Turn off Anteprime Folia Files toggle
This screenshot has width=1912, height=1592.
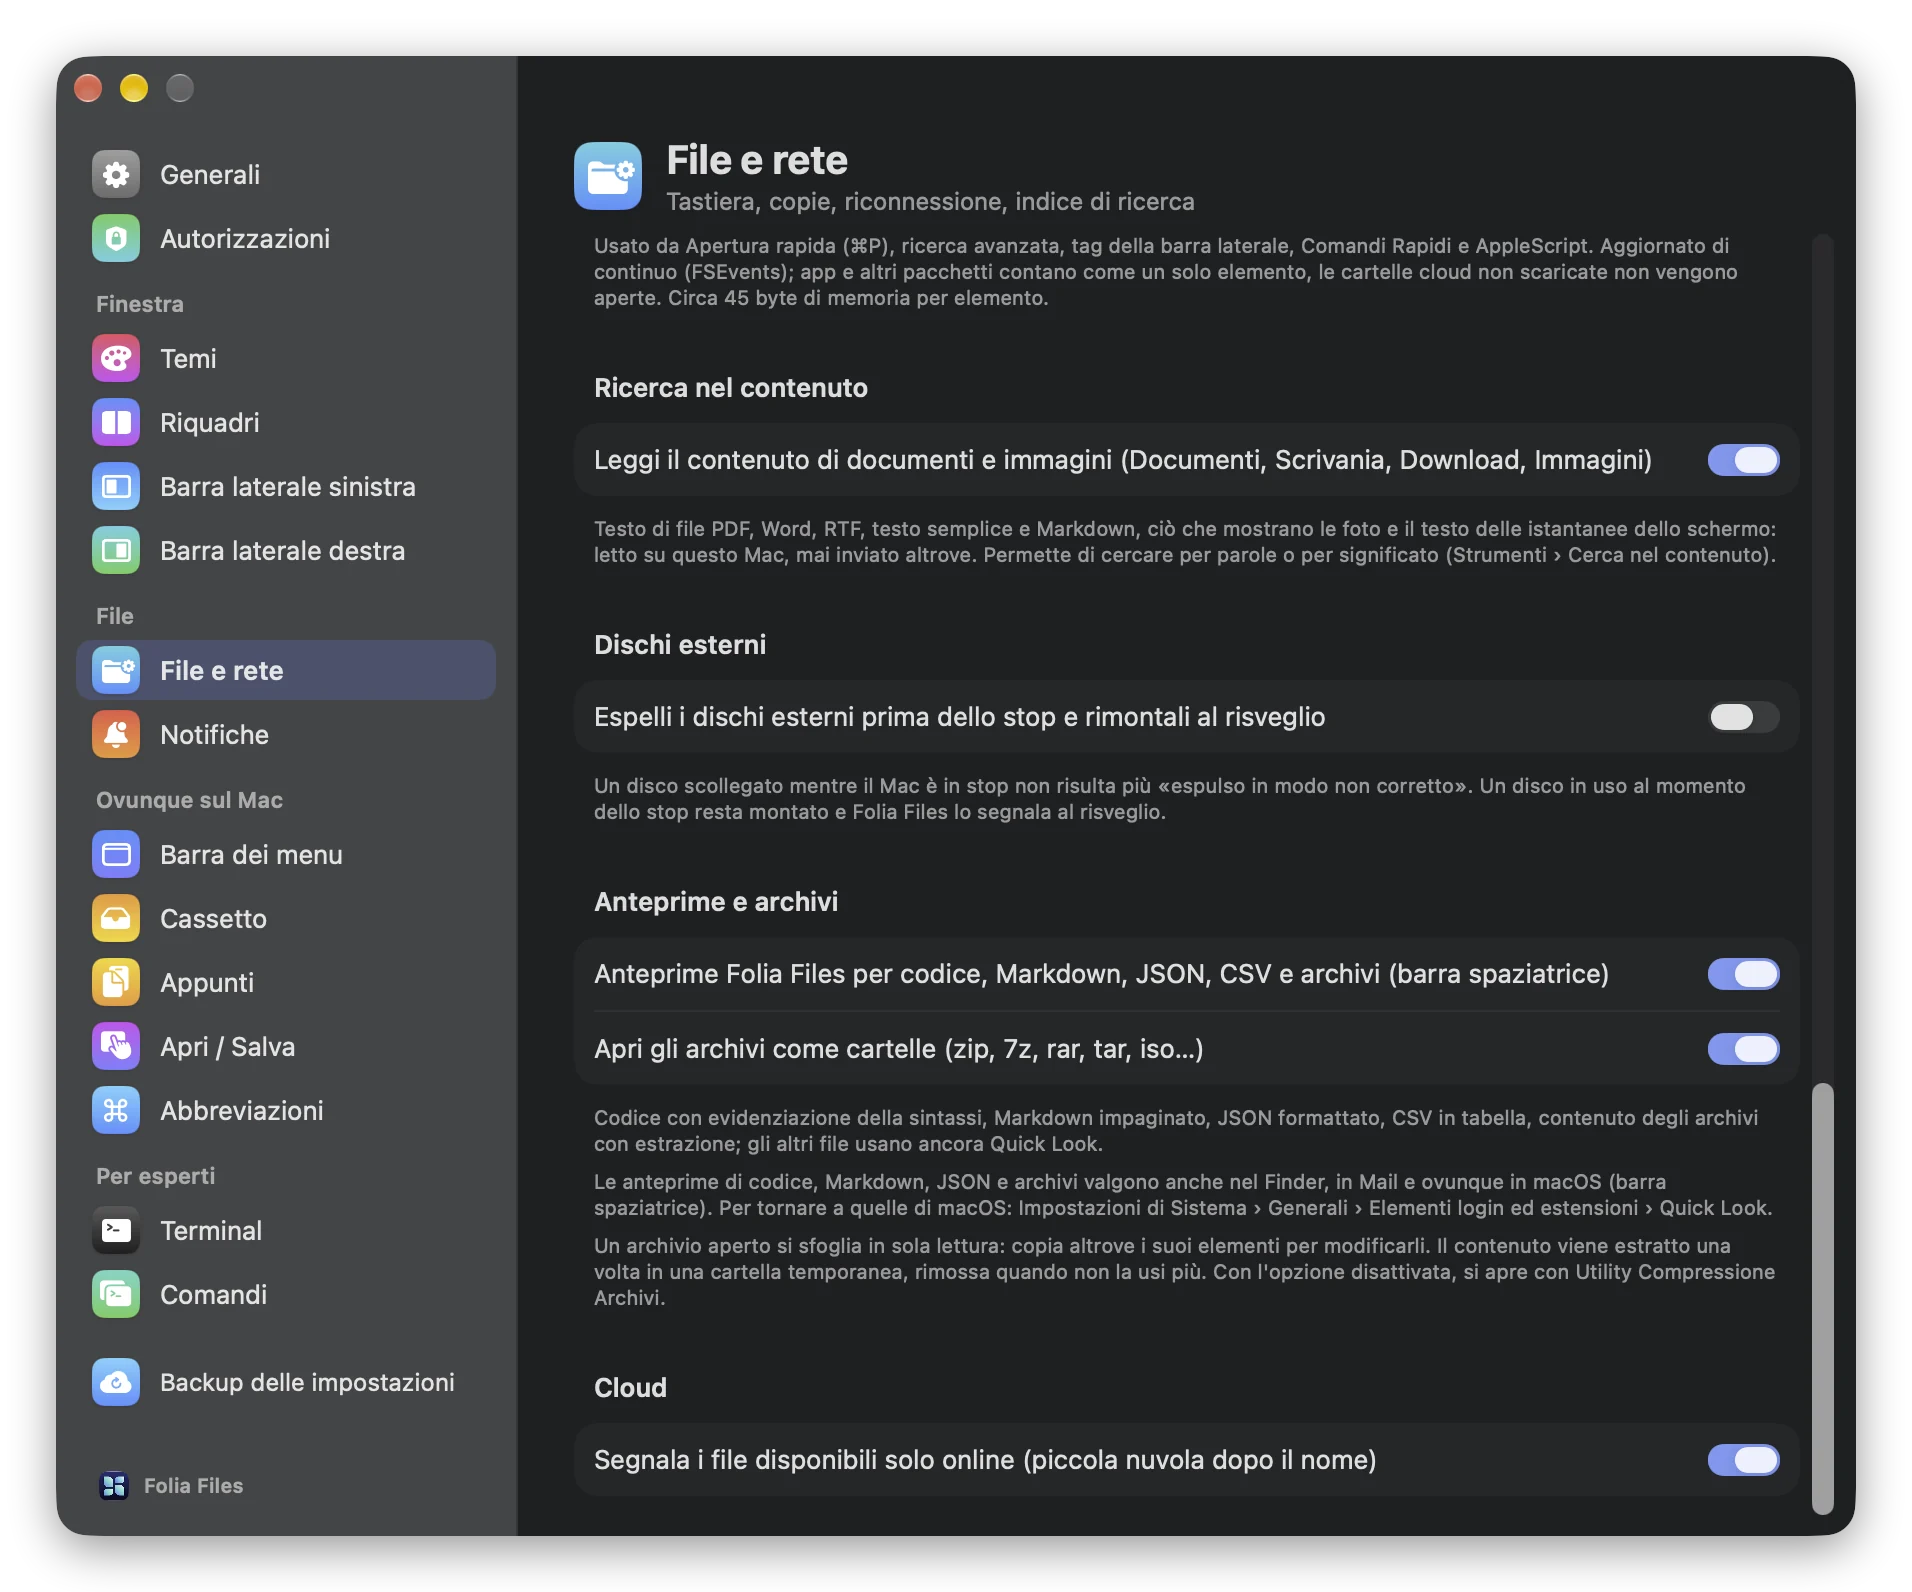tap(1743, 974)
